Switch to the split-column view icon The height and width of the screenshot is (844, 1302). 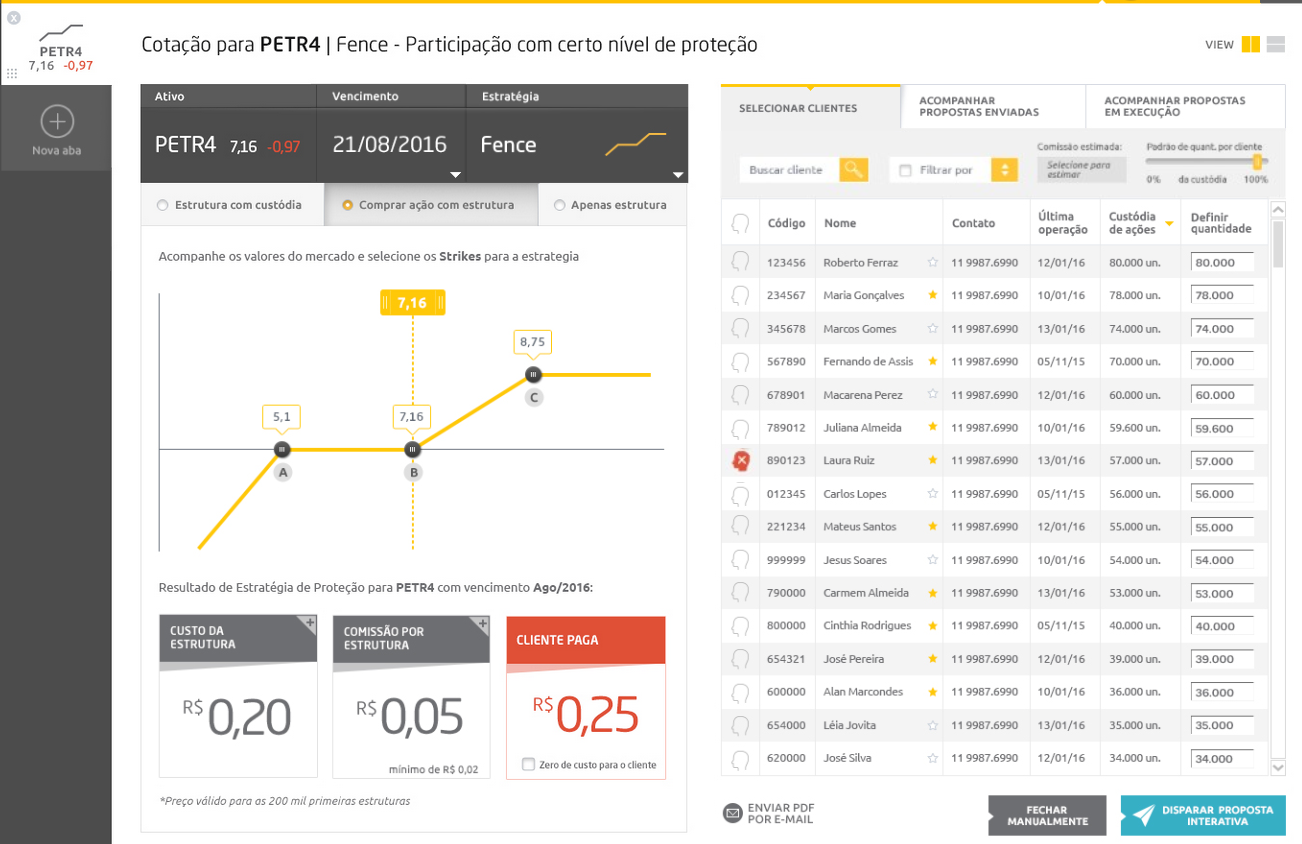click(x=1250, y=44)
